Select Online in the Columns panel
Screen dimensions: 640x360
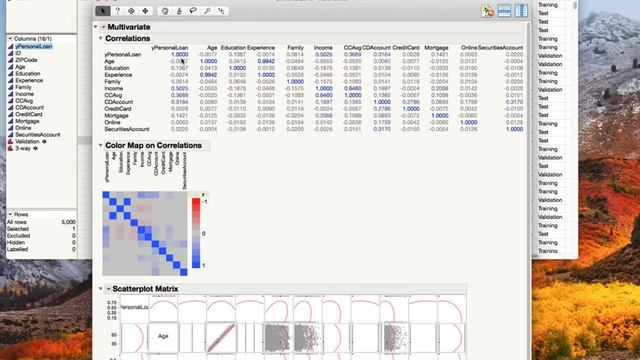click(23, 128)
